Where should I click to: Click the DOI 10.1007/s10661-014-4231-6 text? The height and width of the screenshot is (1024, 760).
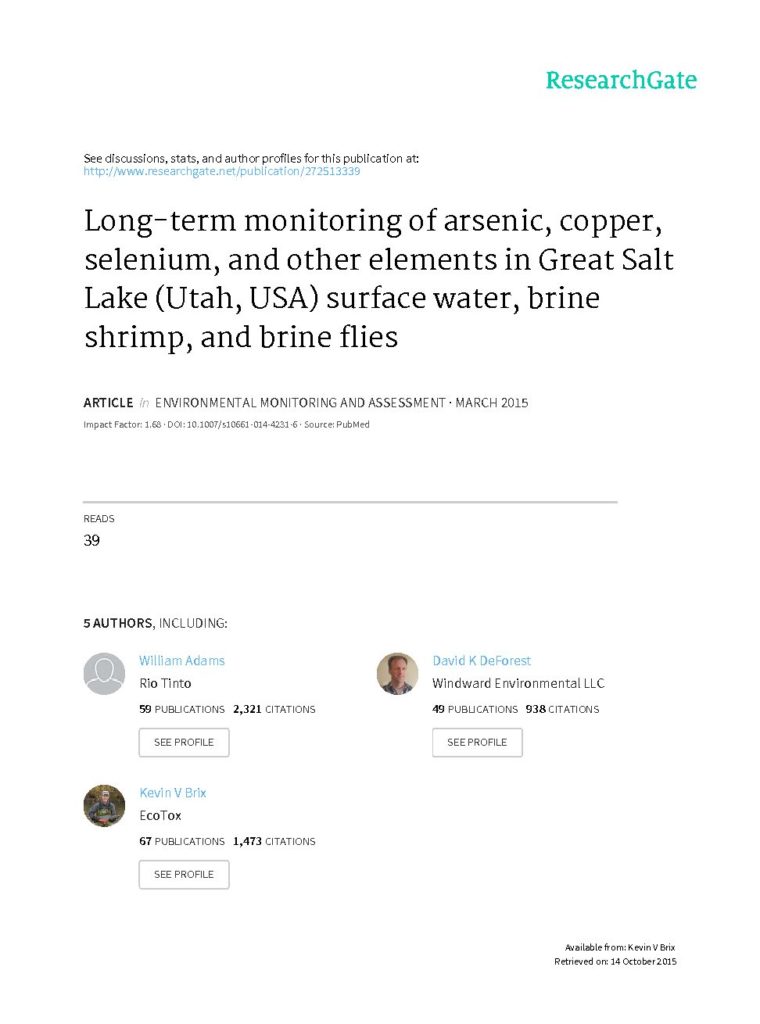click(x=232, y=424)
